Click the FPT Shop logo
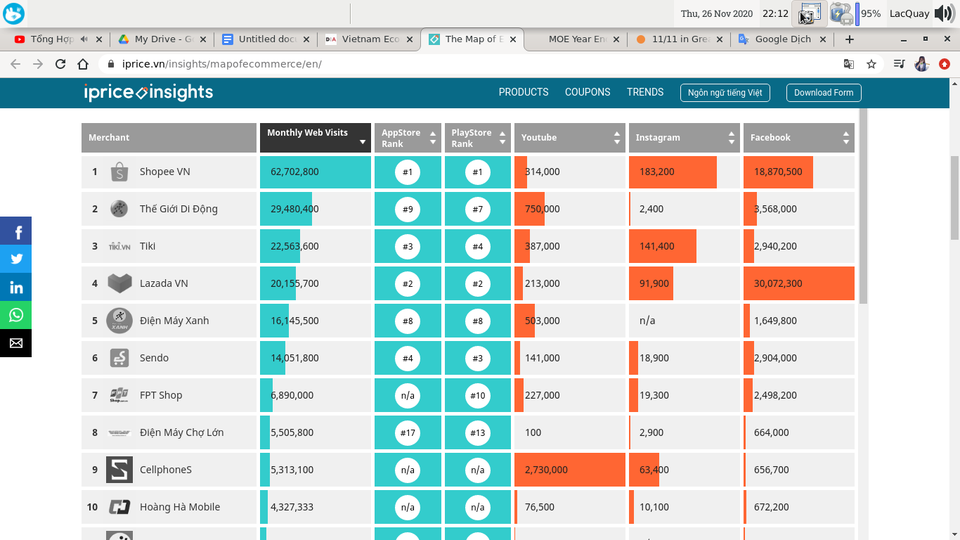The height and width of the screenshot is (540, 960). coord(119,395)
